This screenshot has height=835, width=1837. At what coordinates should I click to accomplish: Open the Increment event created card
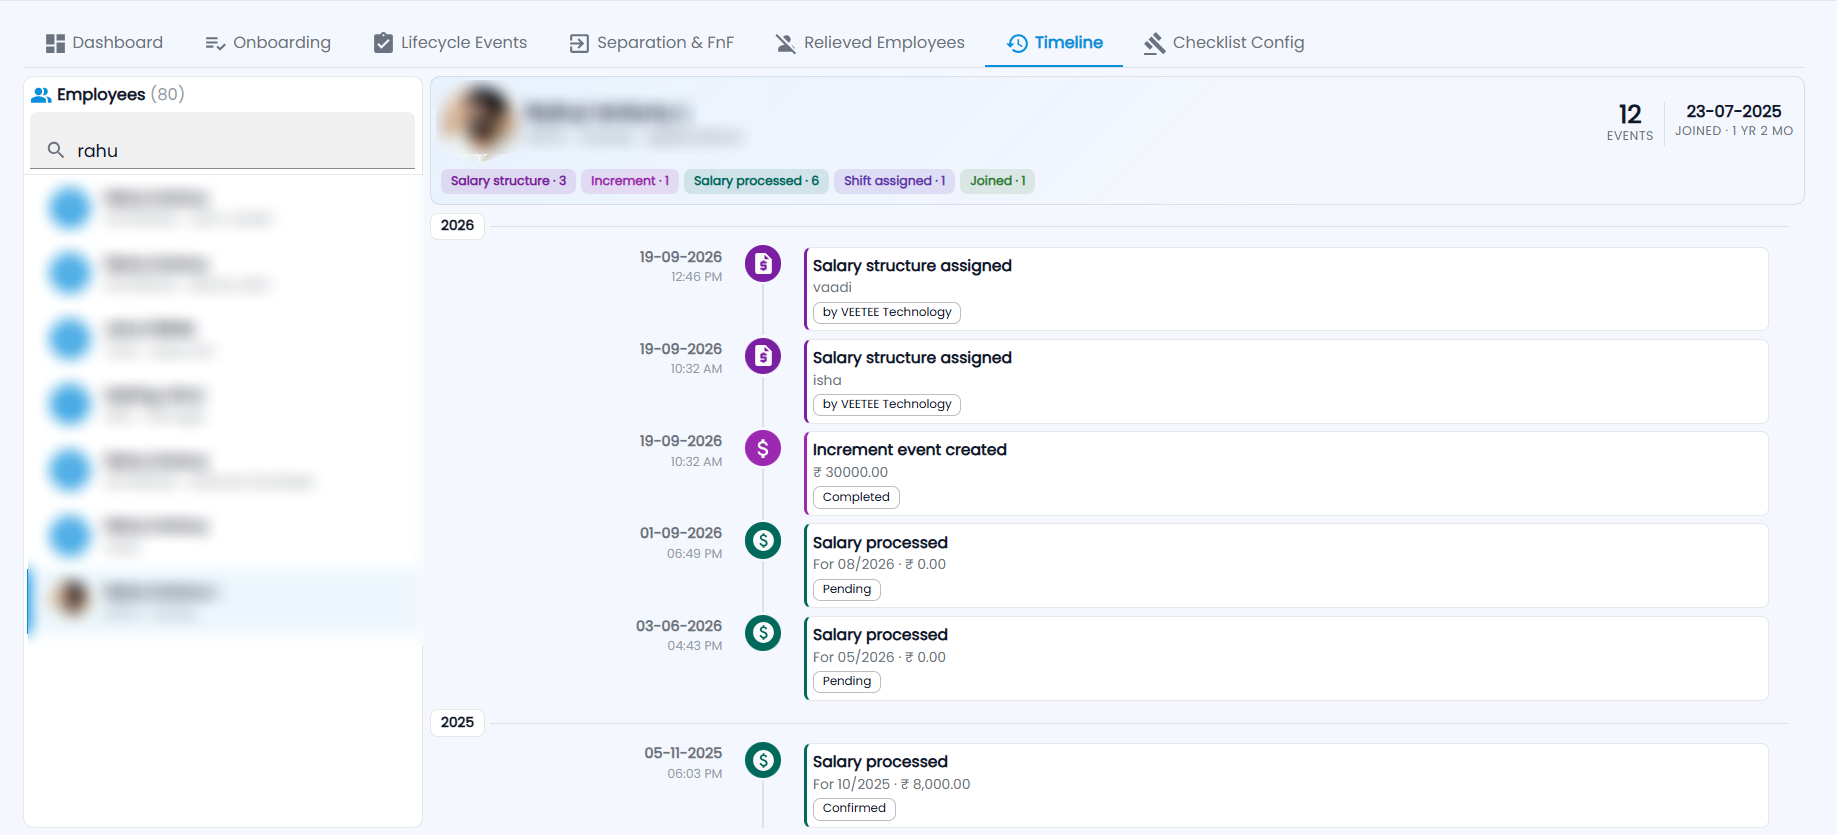[1286, 473]
